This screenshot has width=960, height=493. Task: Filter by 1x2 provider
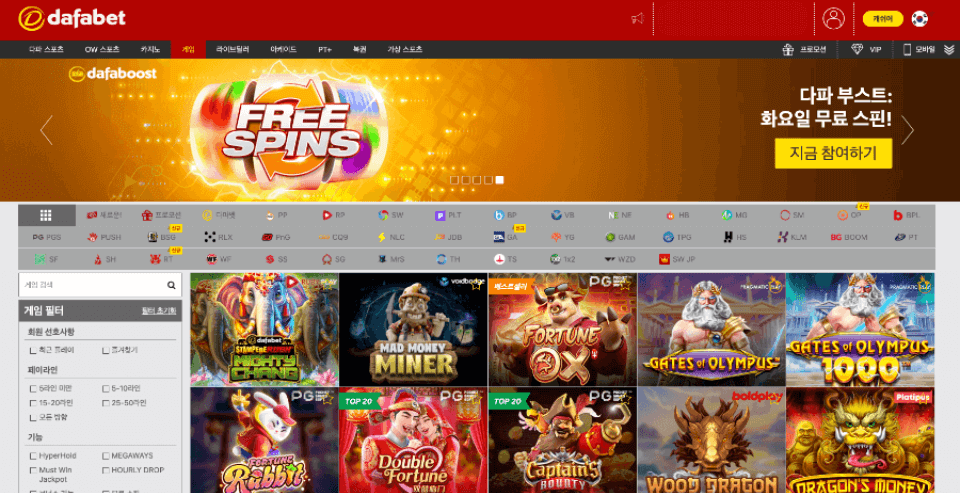[563, 259]
